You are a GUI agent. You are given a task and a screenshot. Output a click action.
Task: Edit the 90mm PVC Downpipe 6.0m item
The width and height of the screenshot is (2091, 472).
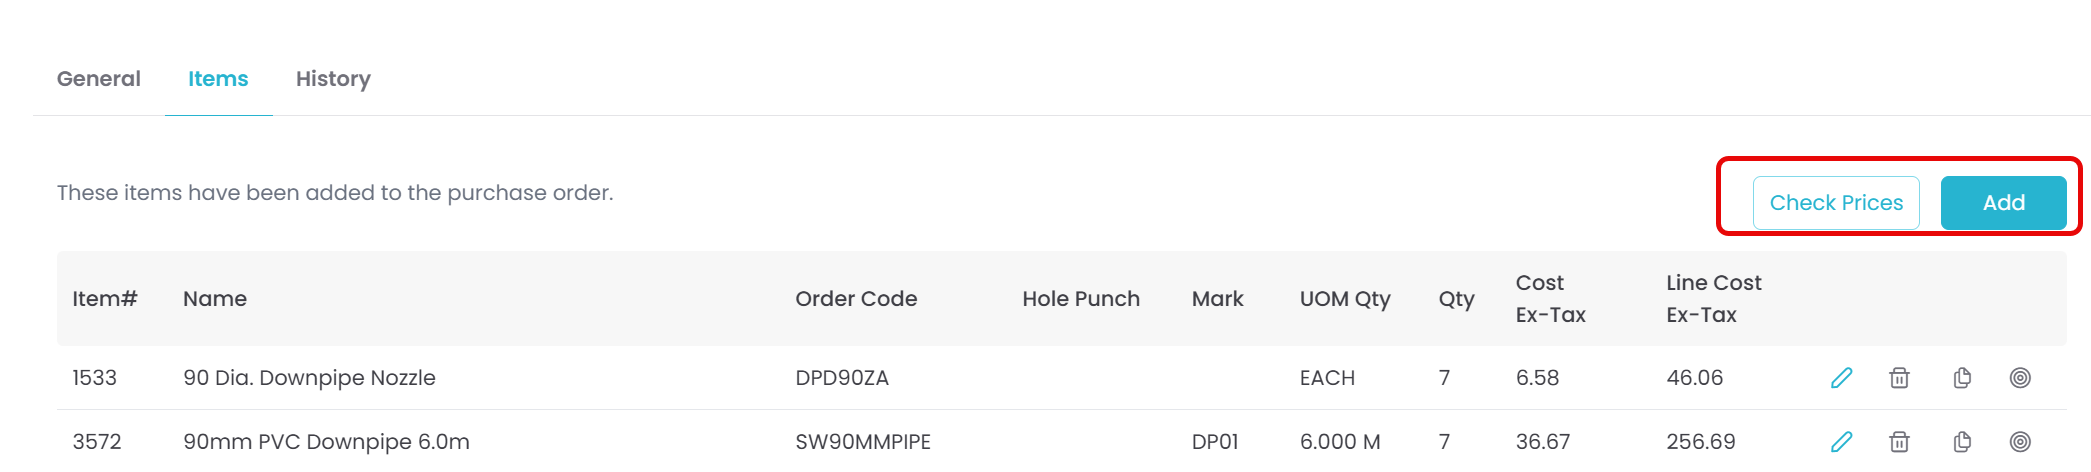[1841, 442]
